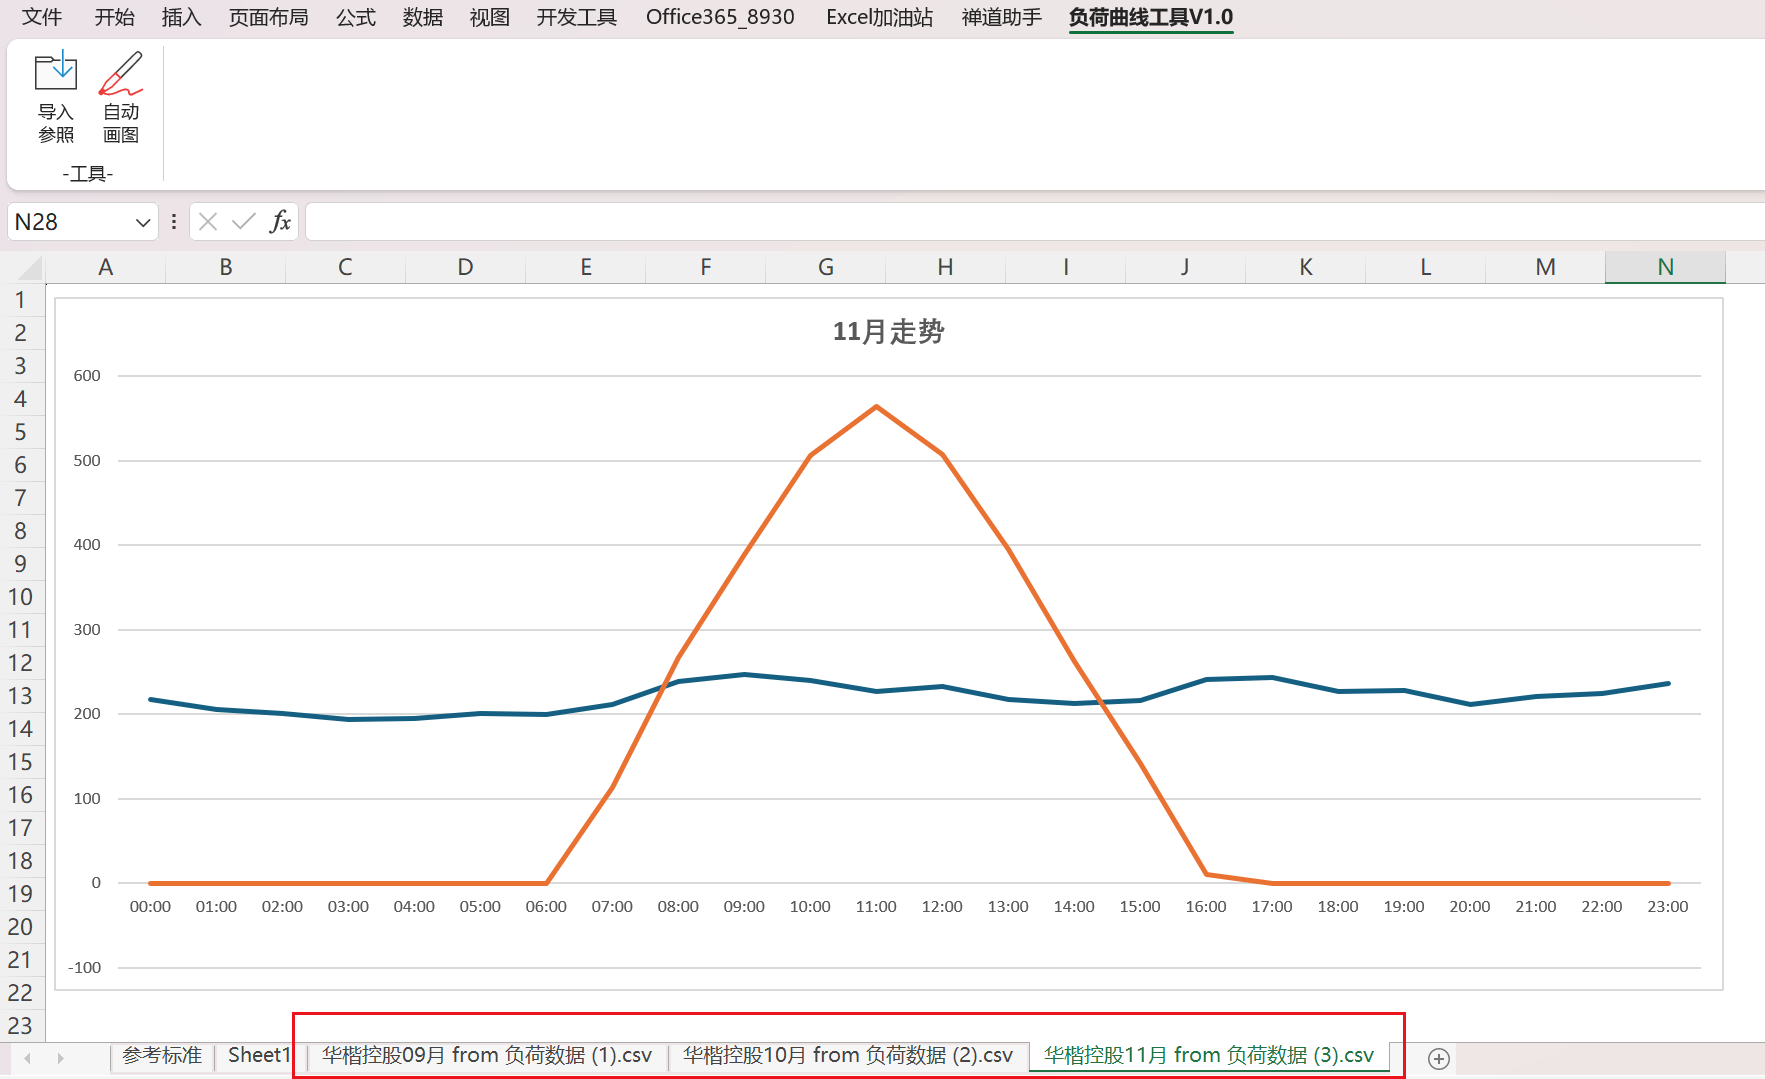
Task: Switch to the Sheet1 sheet tab
Action: [259, 1056]
